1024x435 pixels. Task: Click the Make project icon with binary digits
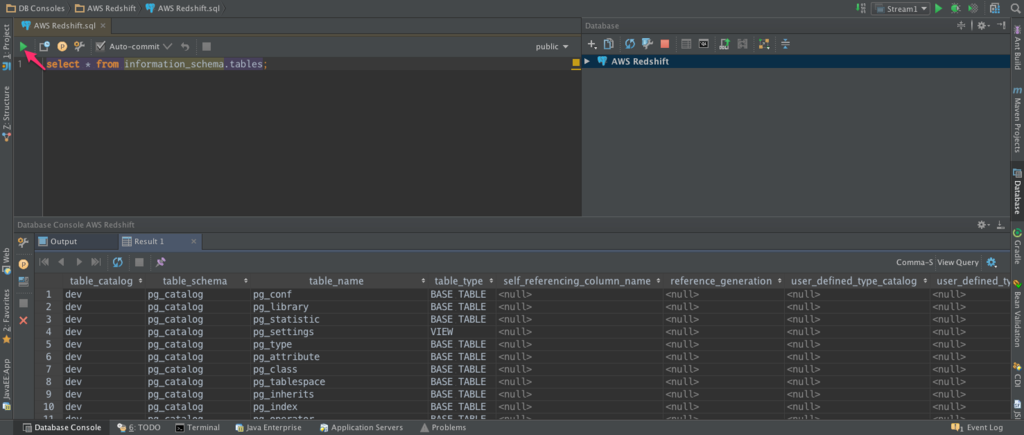pos(859,8)
